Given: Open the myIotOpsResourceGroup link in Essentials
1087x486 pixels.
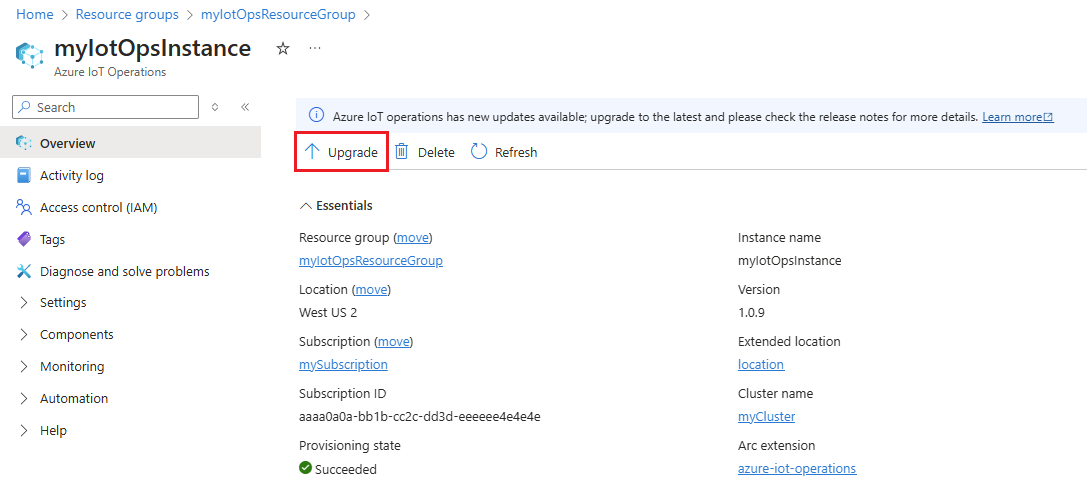Looking at the screenshot, I should (x=371, y=261).
